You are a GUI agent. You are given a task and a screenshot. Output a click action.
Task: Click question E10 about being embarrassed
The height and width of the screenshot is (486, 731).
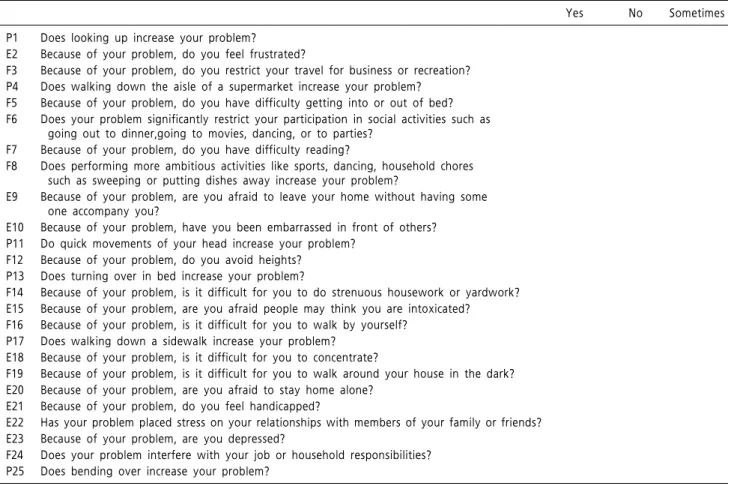(238, 227)
